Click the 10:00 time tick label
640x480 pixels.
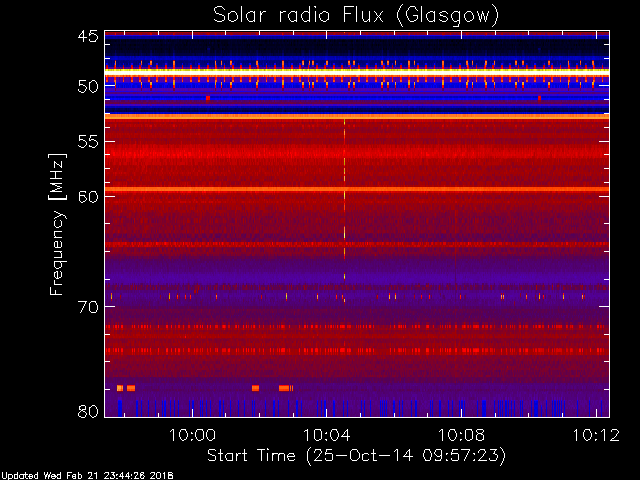click(x=192, y=435)
